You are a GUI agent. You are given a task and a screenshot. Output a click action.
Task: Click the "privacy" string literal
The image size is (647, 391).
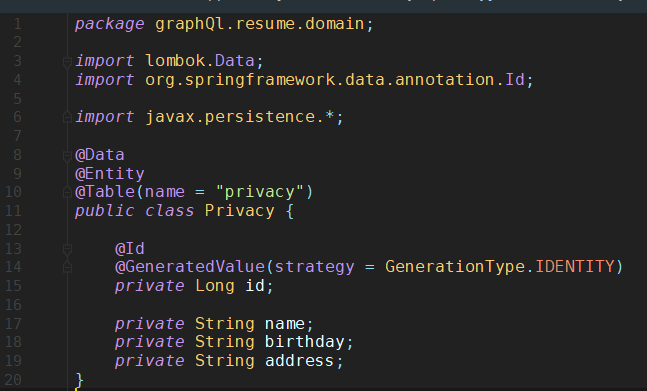(x=260, y=192)
